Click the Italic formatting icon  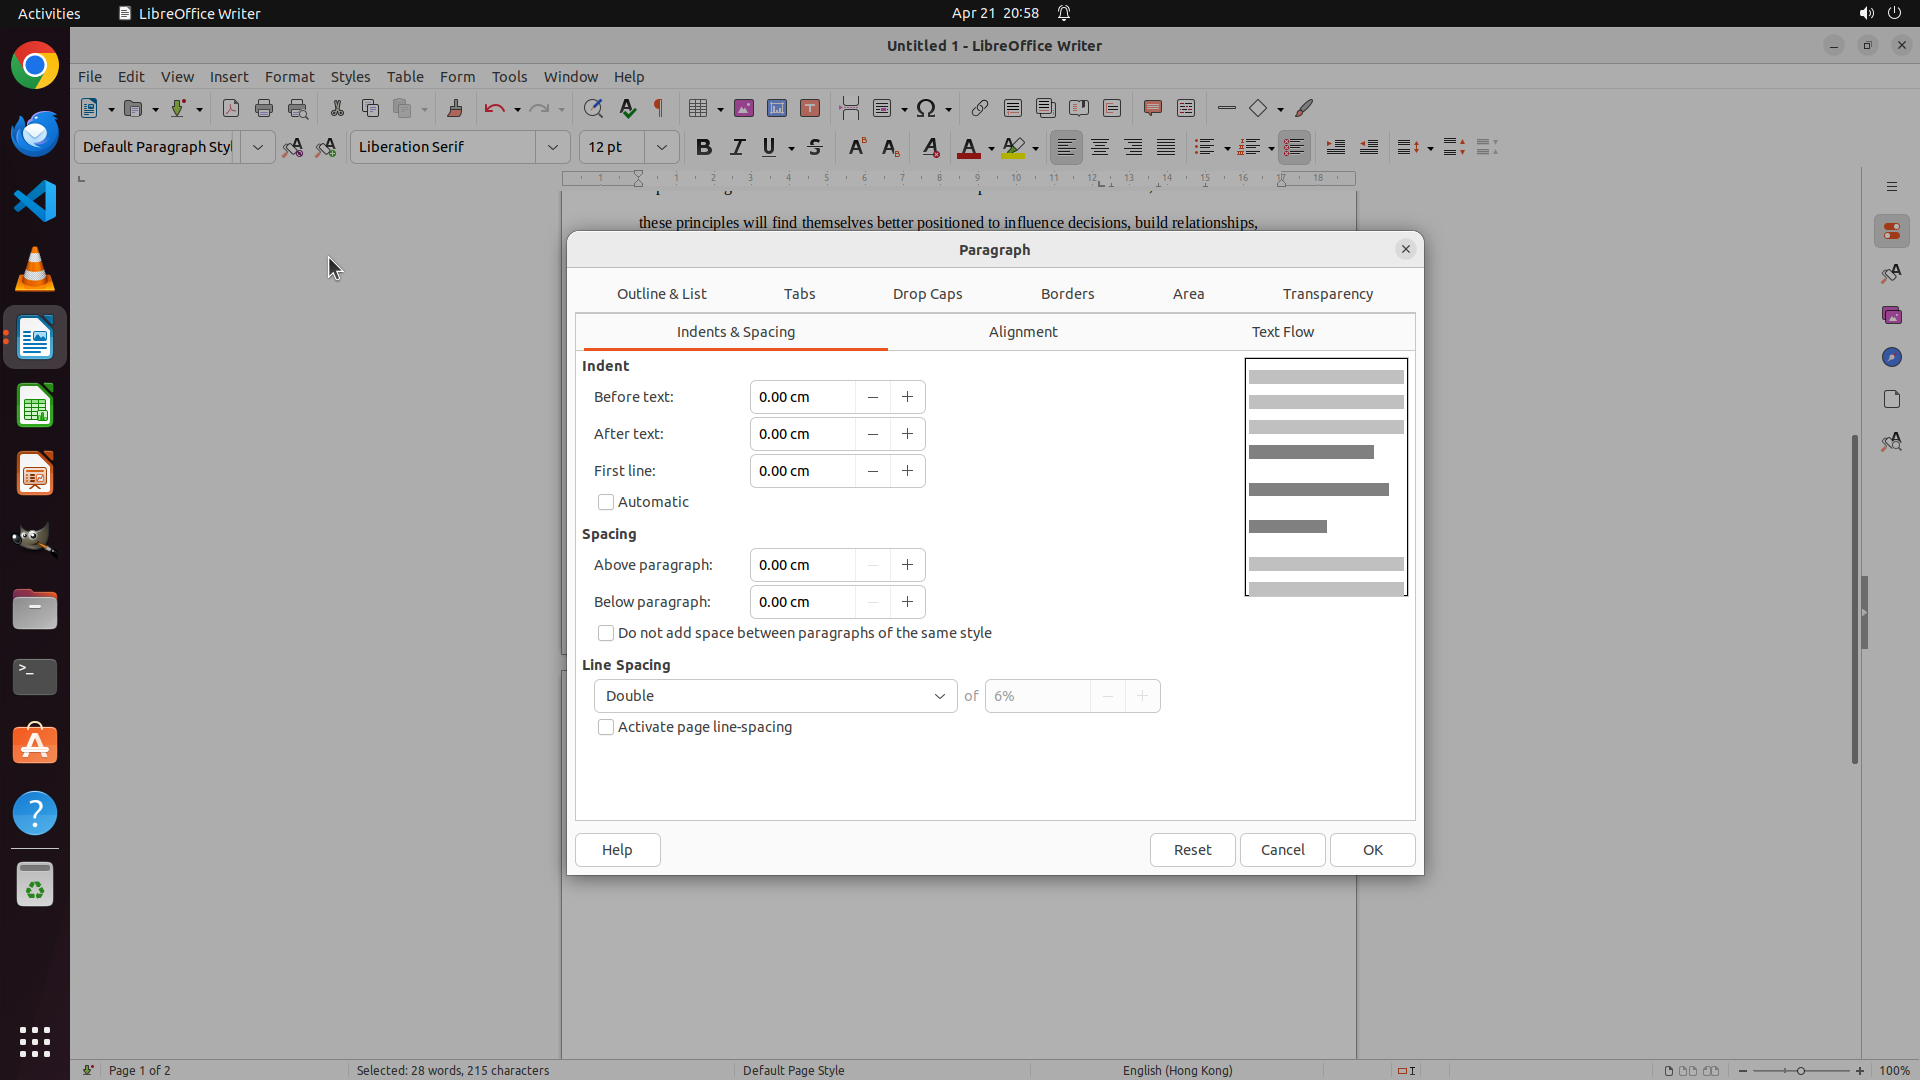[x=737, y=147]
